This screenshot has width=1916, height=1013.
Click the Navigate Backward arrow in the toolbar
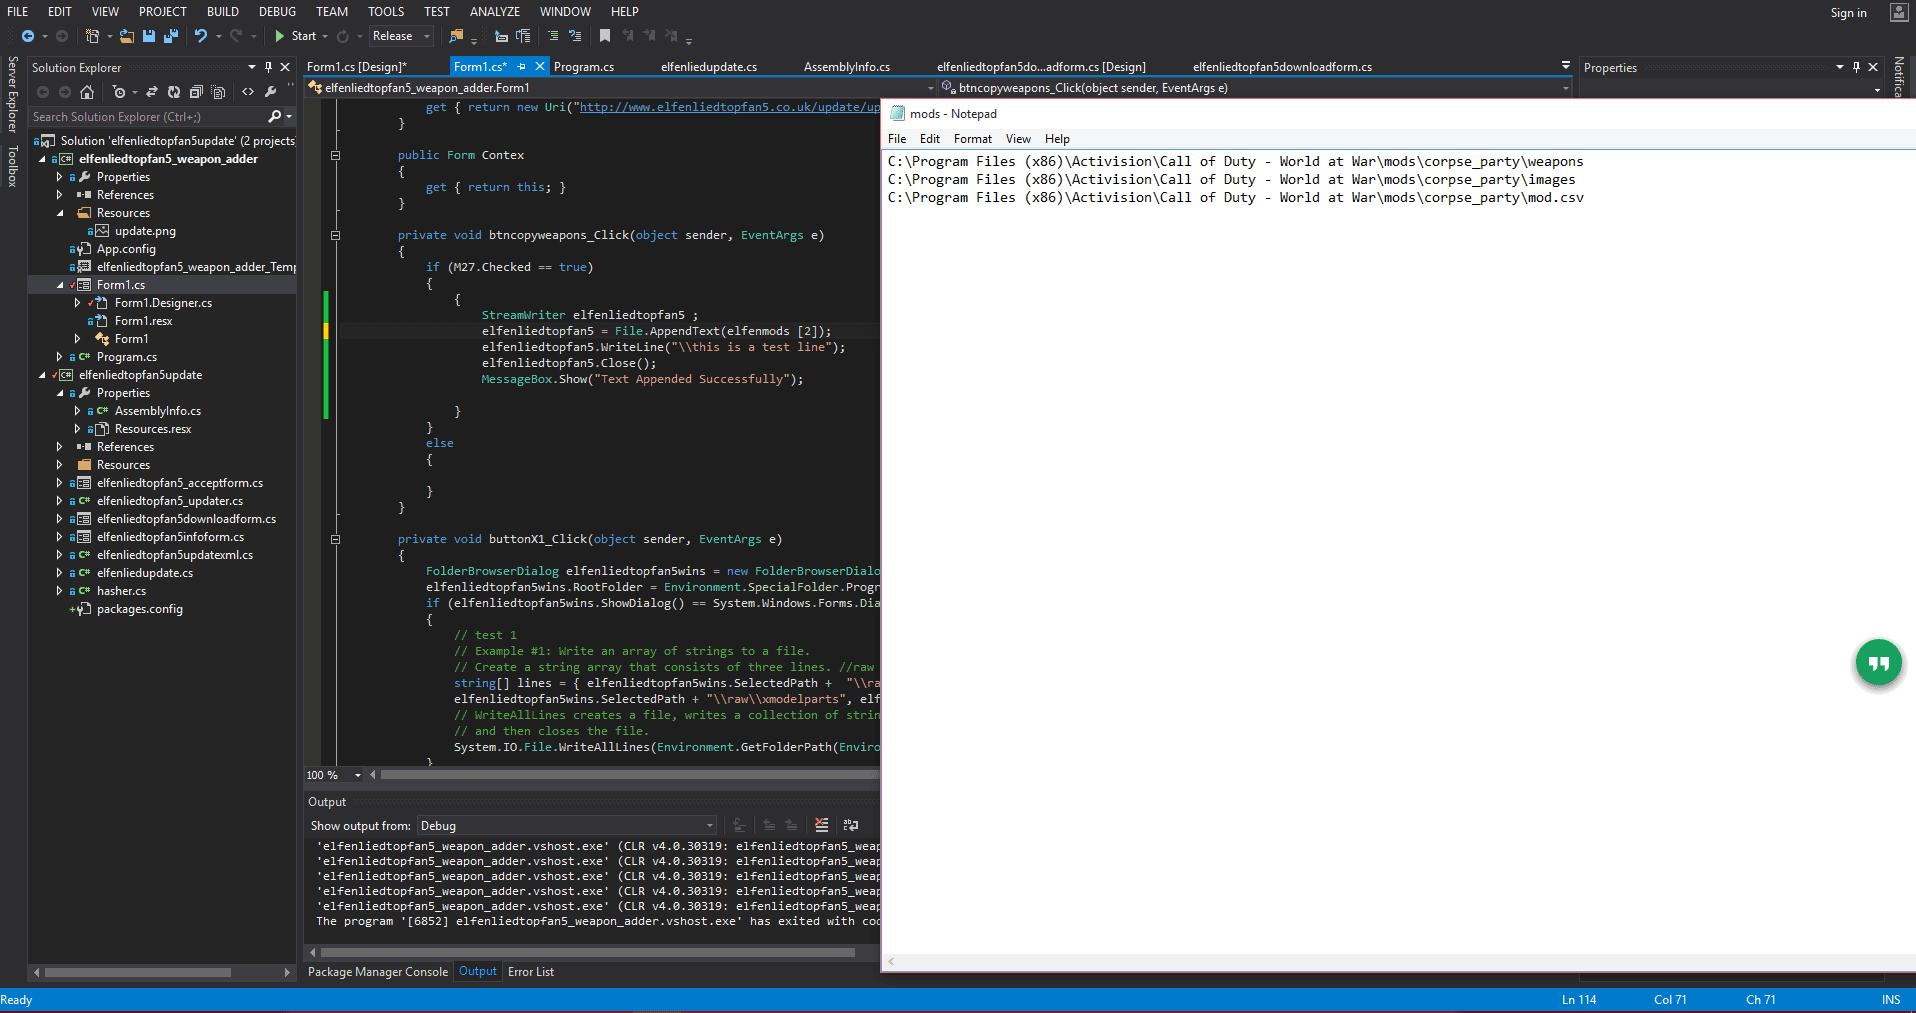tap(27, 36)
